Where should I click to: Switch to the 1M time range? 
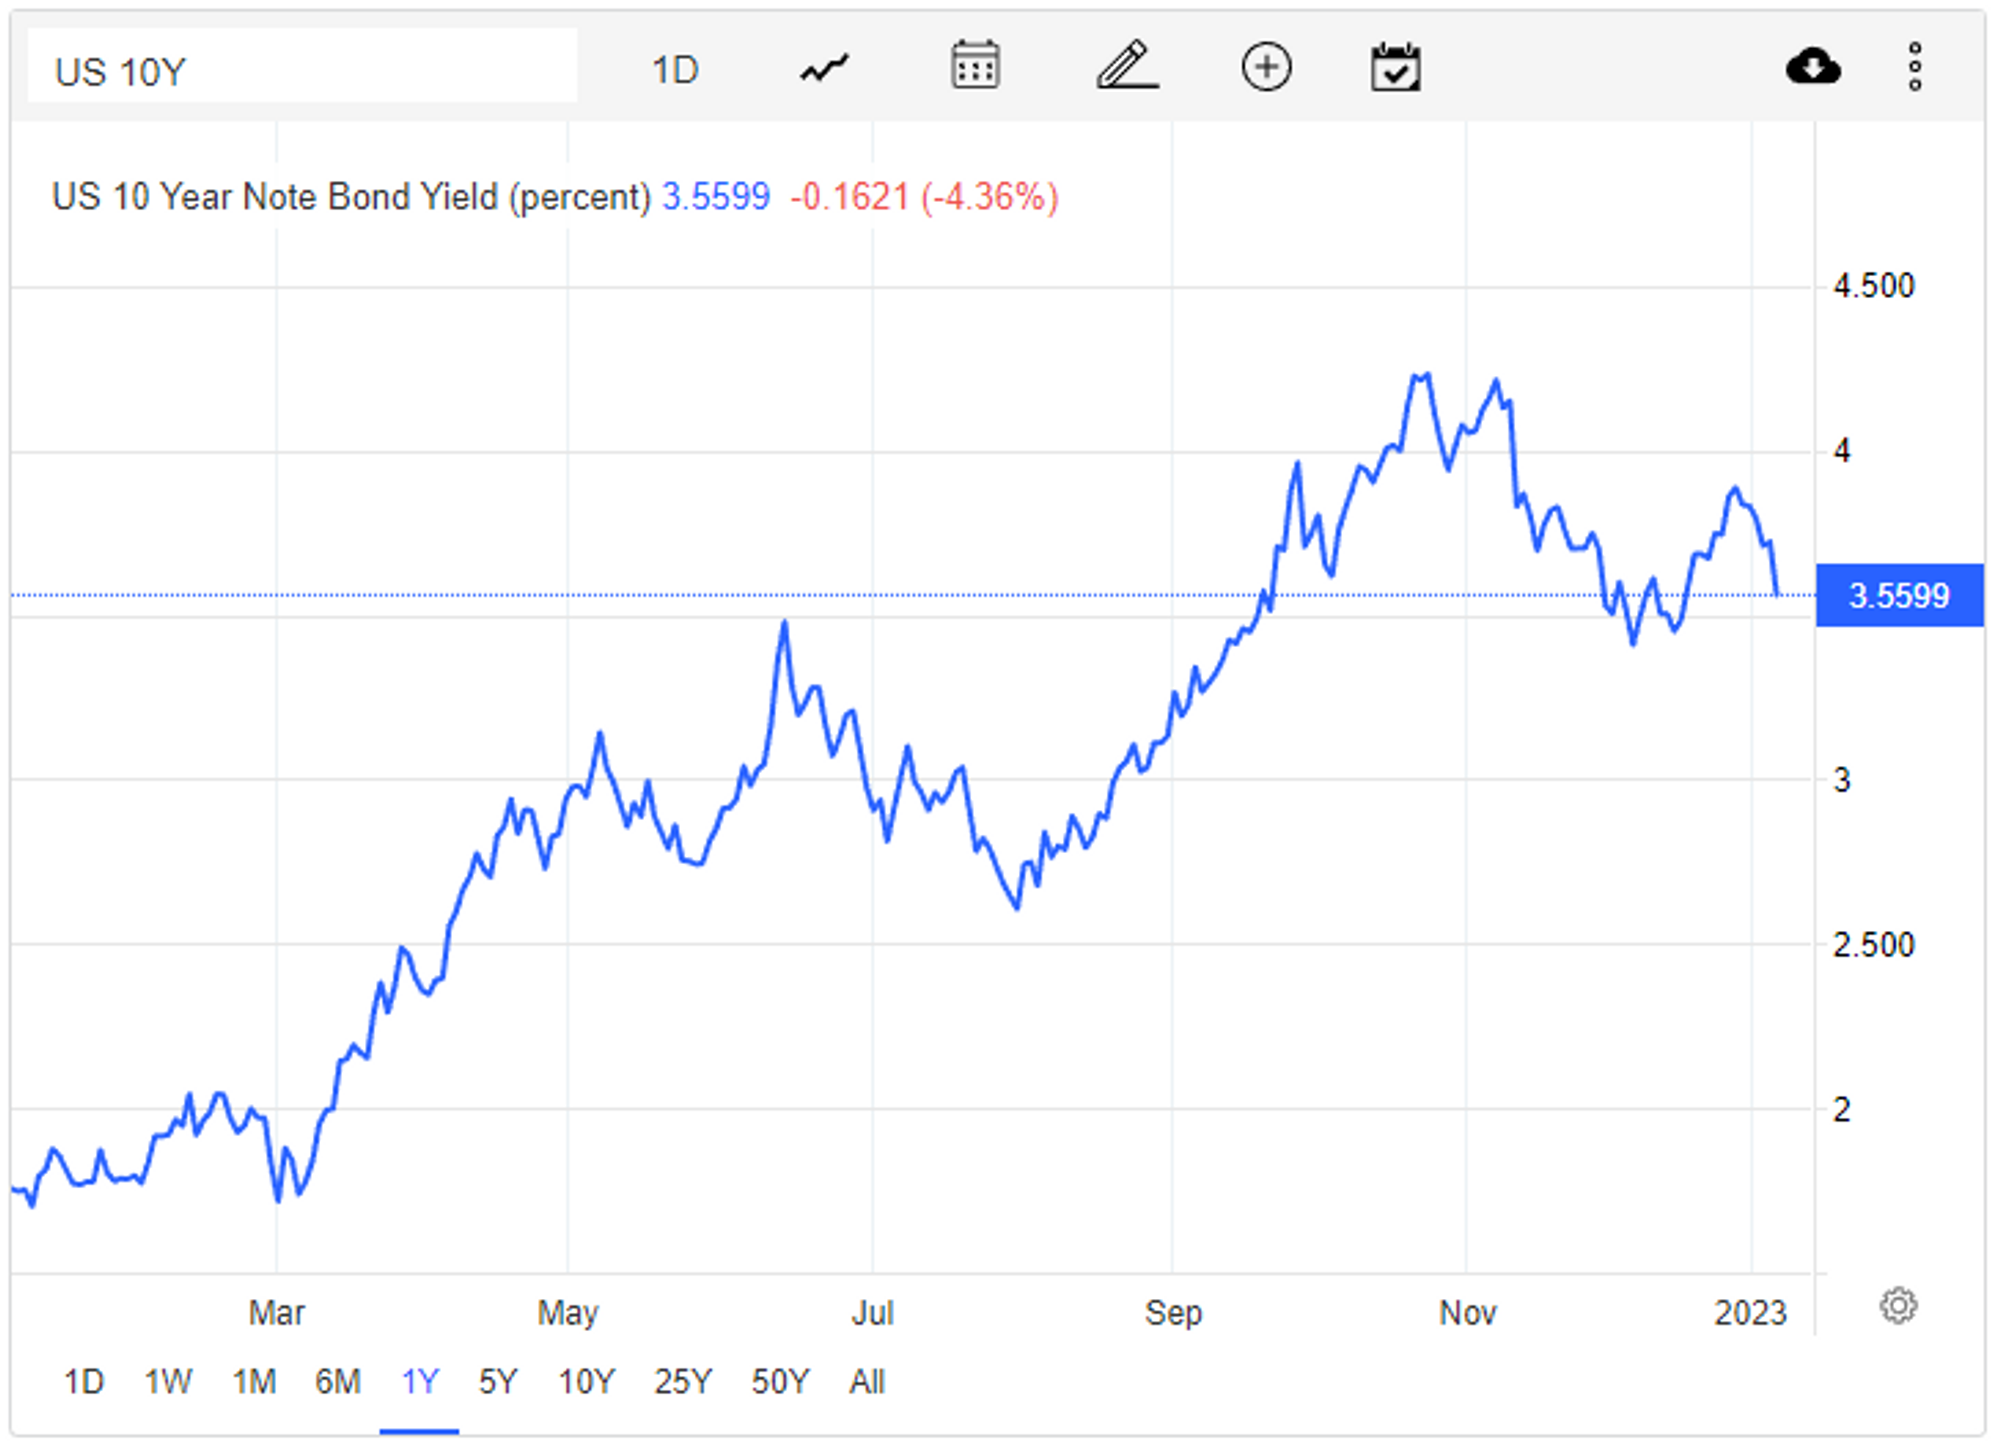click(254, 1382)
